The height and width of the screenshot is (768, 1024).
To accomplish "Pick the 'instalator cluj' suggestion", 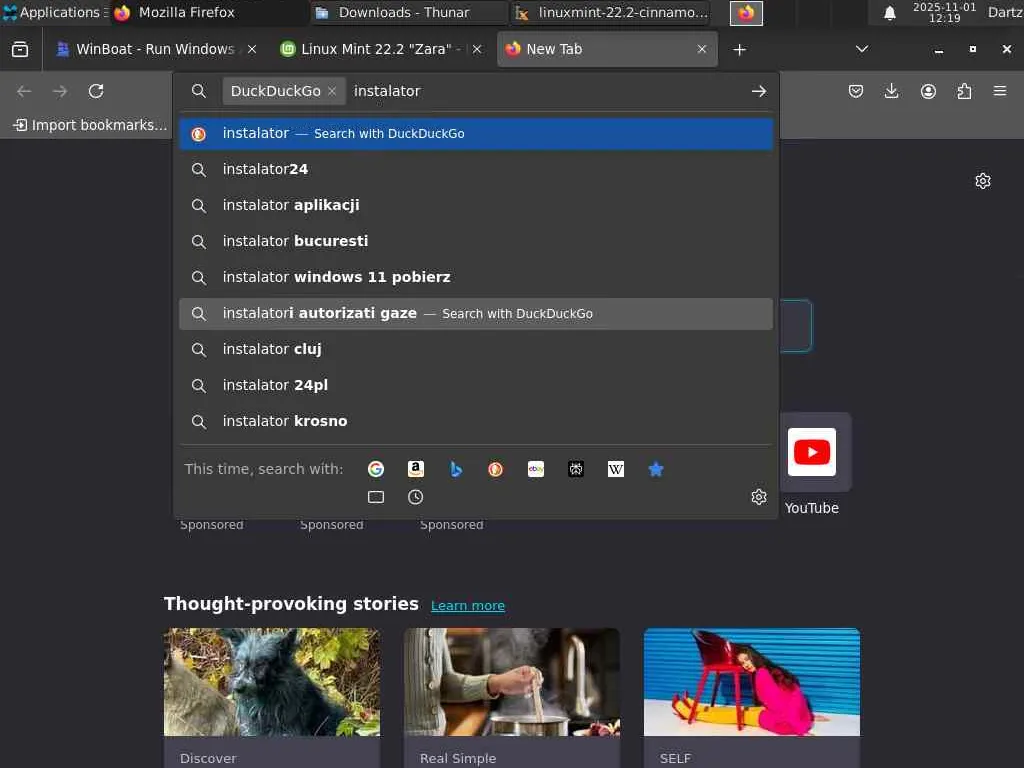I will click(x=476, y=350).
